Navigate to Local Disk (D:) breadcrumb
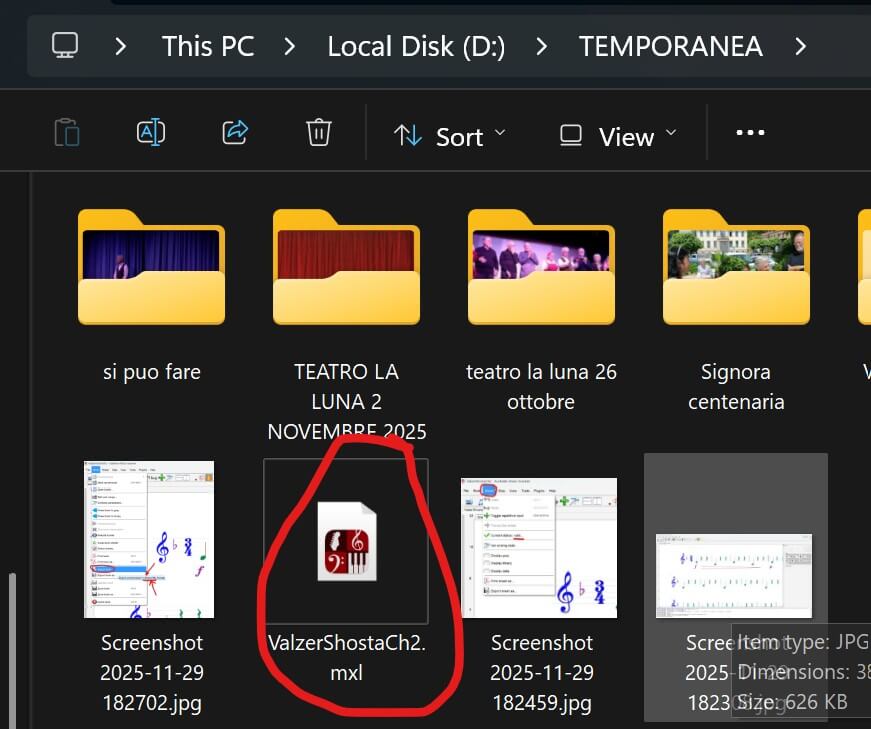Screen dimensions: 871x729 point(416,46)
